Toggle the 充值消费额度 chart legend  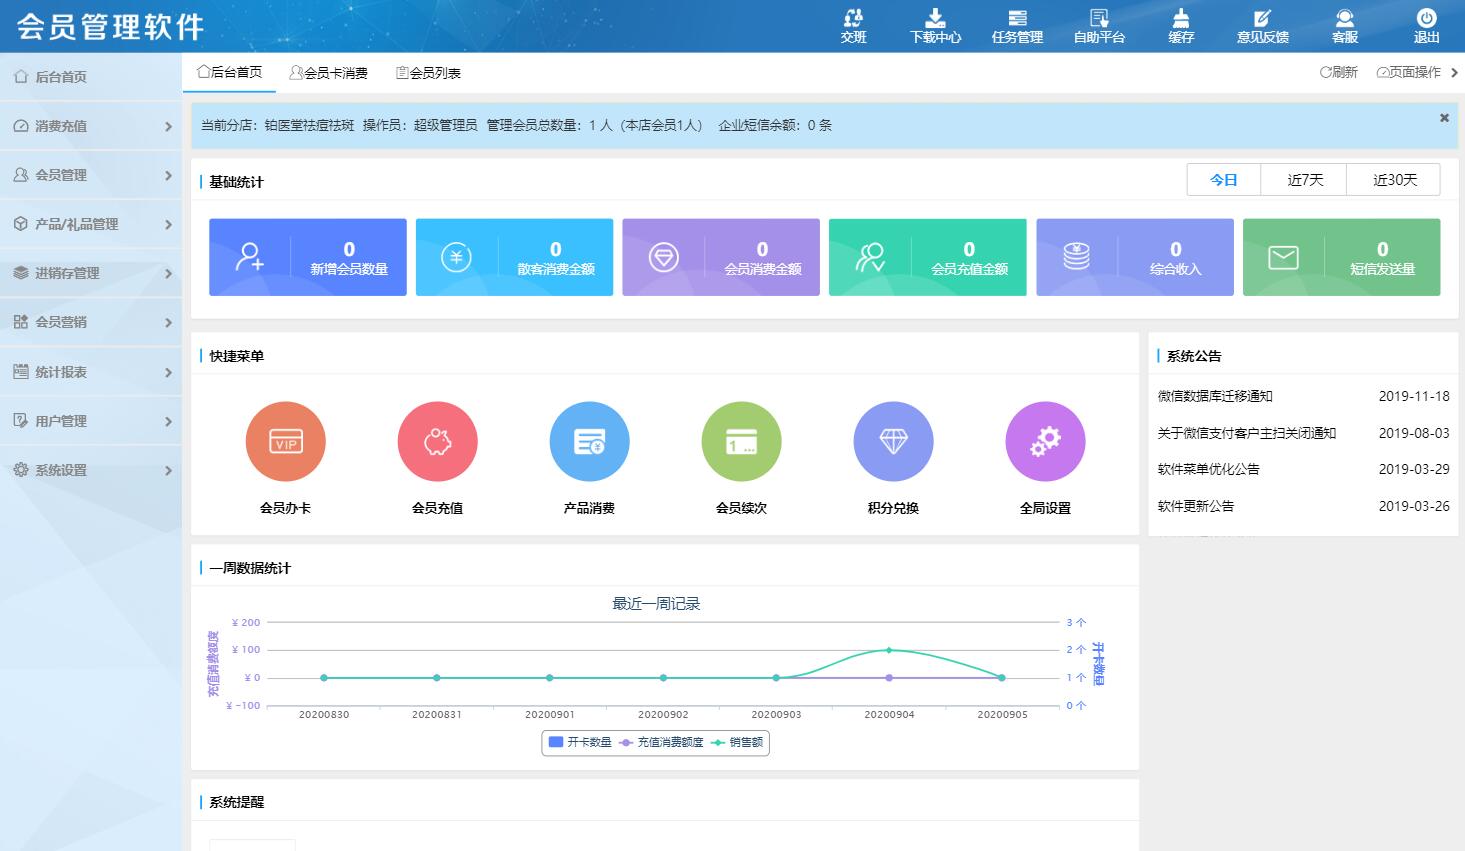click(661, 742)
